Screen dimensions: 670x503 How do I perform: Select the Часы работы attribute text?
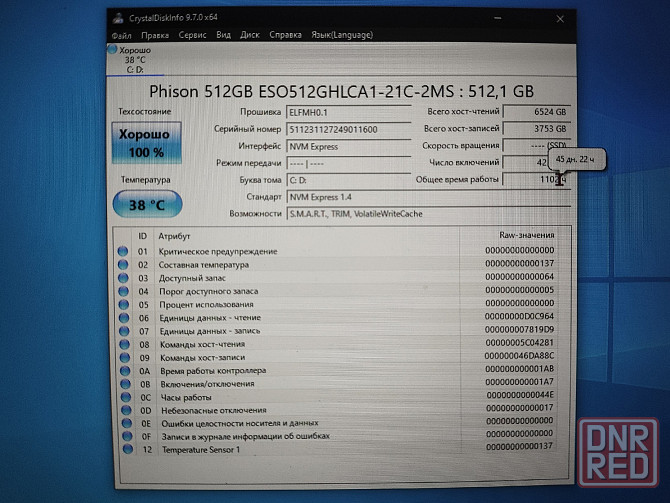186,397
